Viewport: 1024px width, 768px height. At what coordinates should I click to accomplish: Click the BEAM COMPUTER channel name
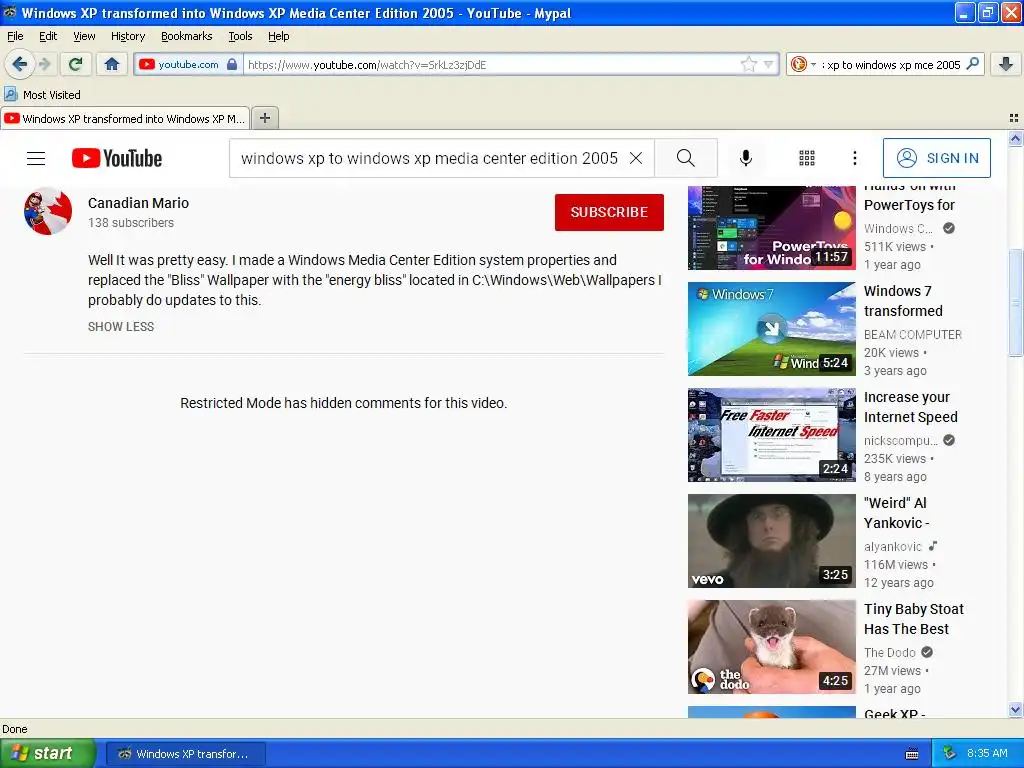[912, 334]
